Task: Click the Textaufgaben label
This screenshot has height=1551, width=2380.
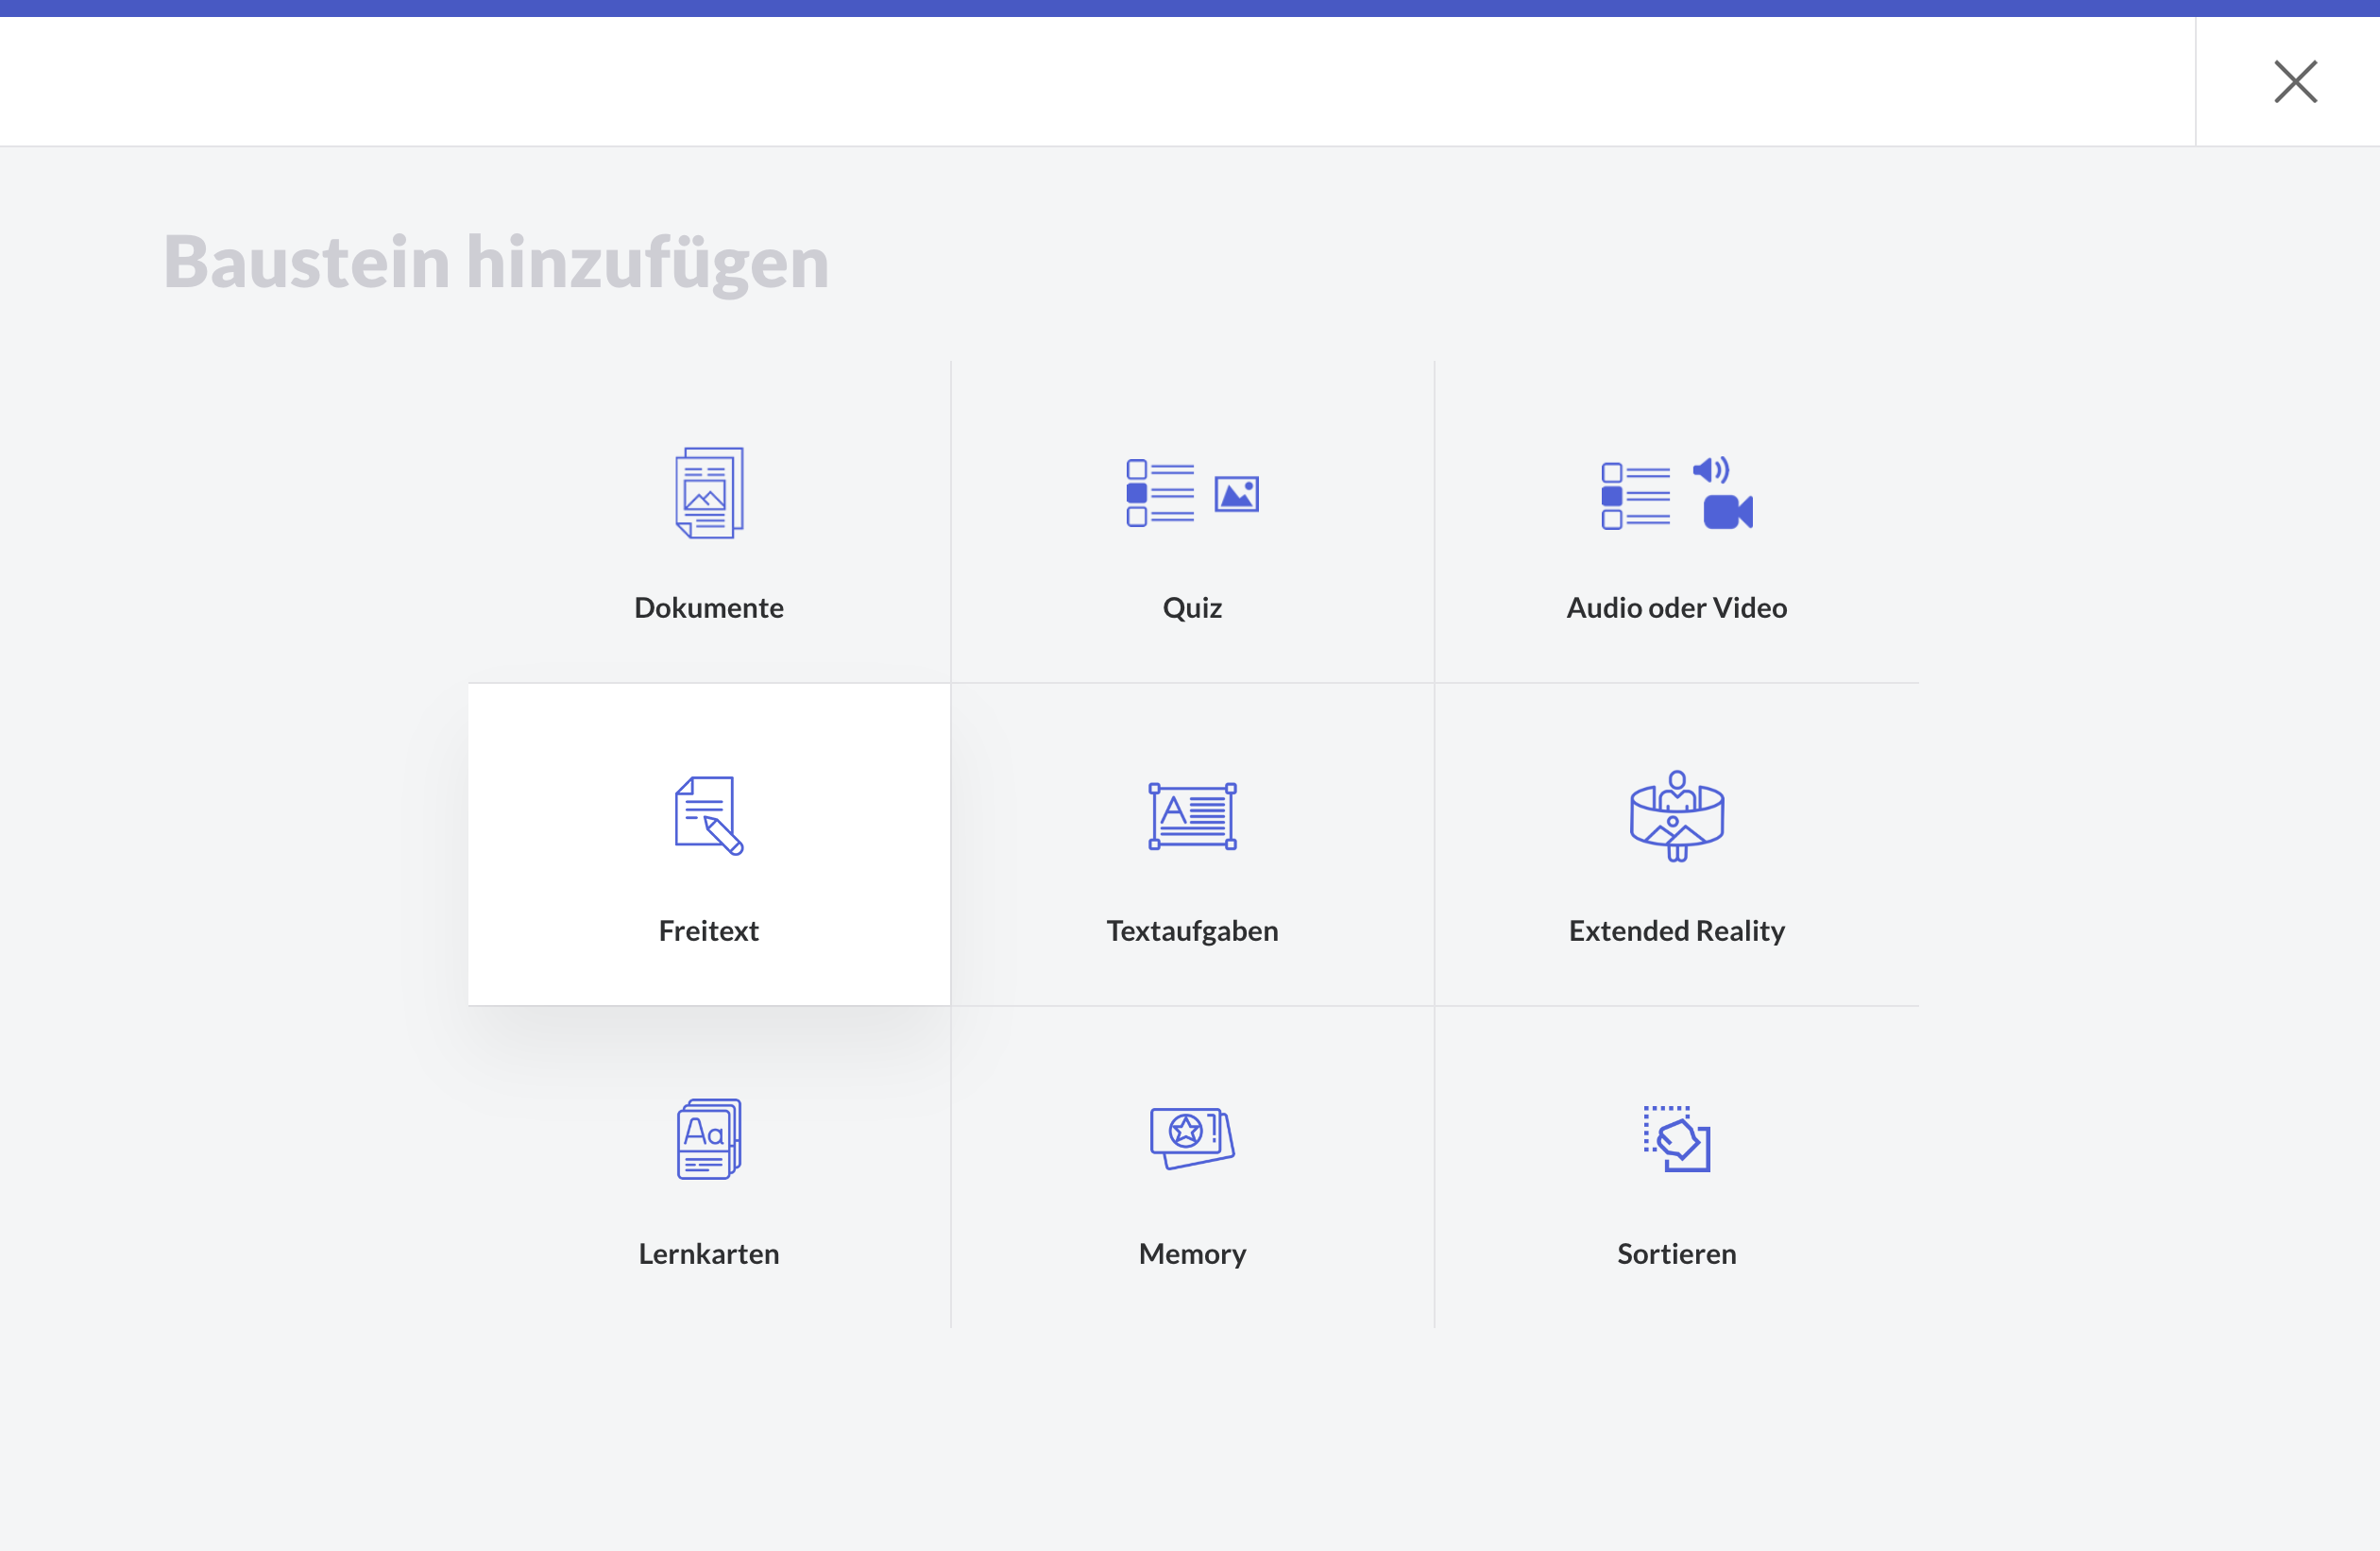Action: [x=1192, y=930]
